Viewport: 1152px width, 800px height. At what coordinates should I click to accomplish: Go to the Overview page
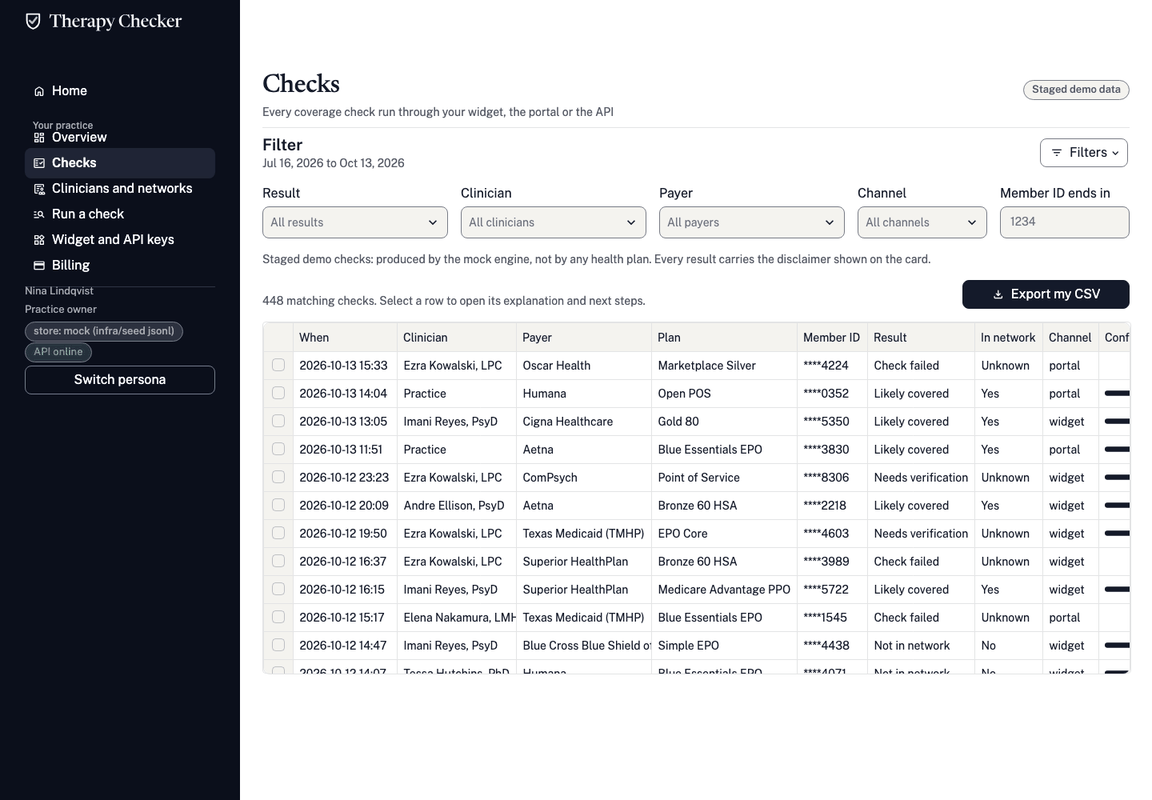point(120,137)
